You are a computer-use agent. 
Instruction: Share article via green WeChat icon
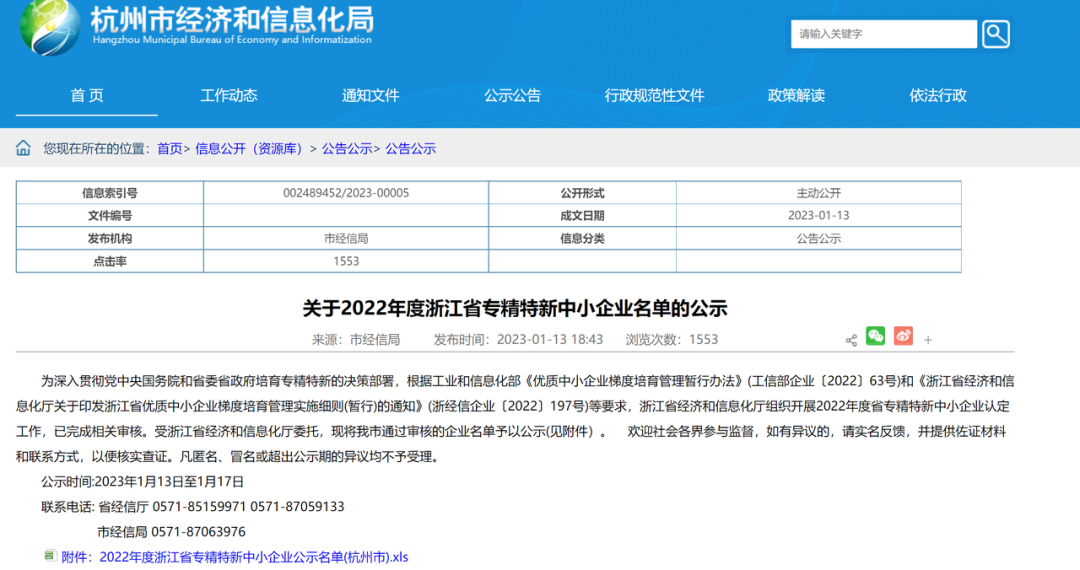pyautogui.click(x=876, y=337)
